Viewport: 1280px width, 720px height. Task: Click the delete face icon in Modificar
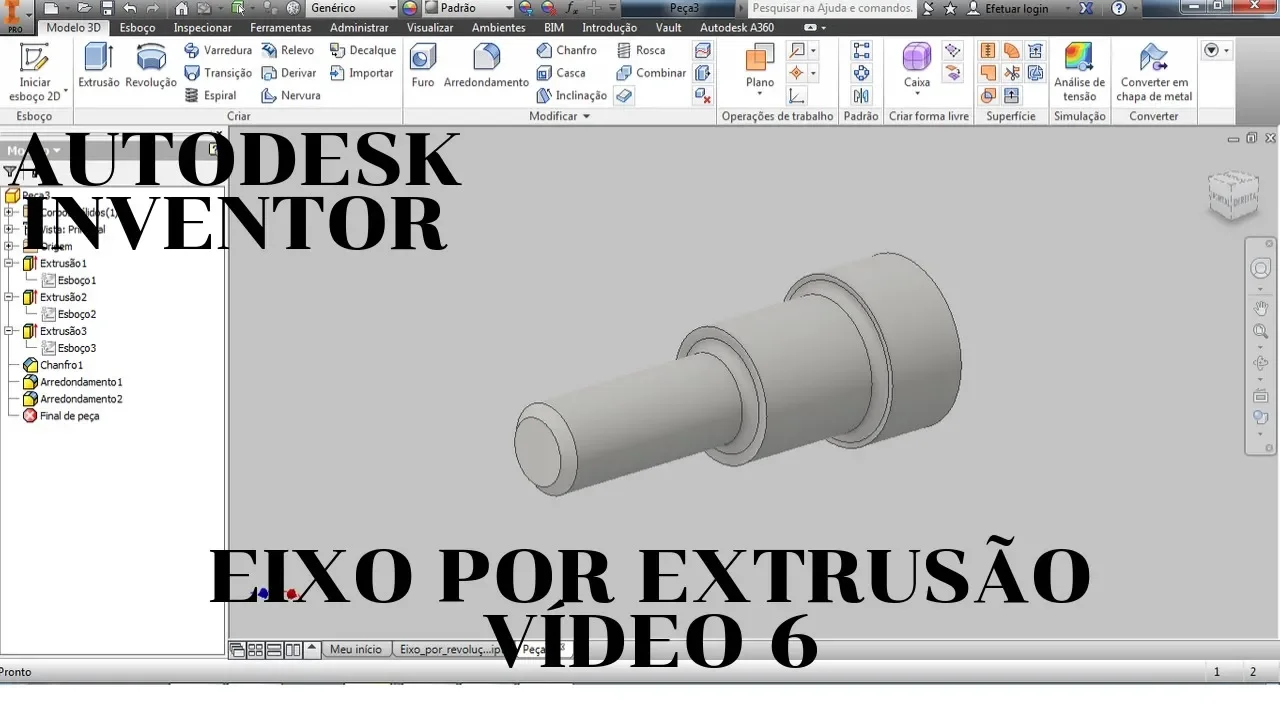(x=703, y=96)
